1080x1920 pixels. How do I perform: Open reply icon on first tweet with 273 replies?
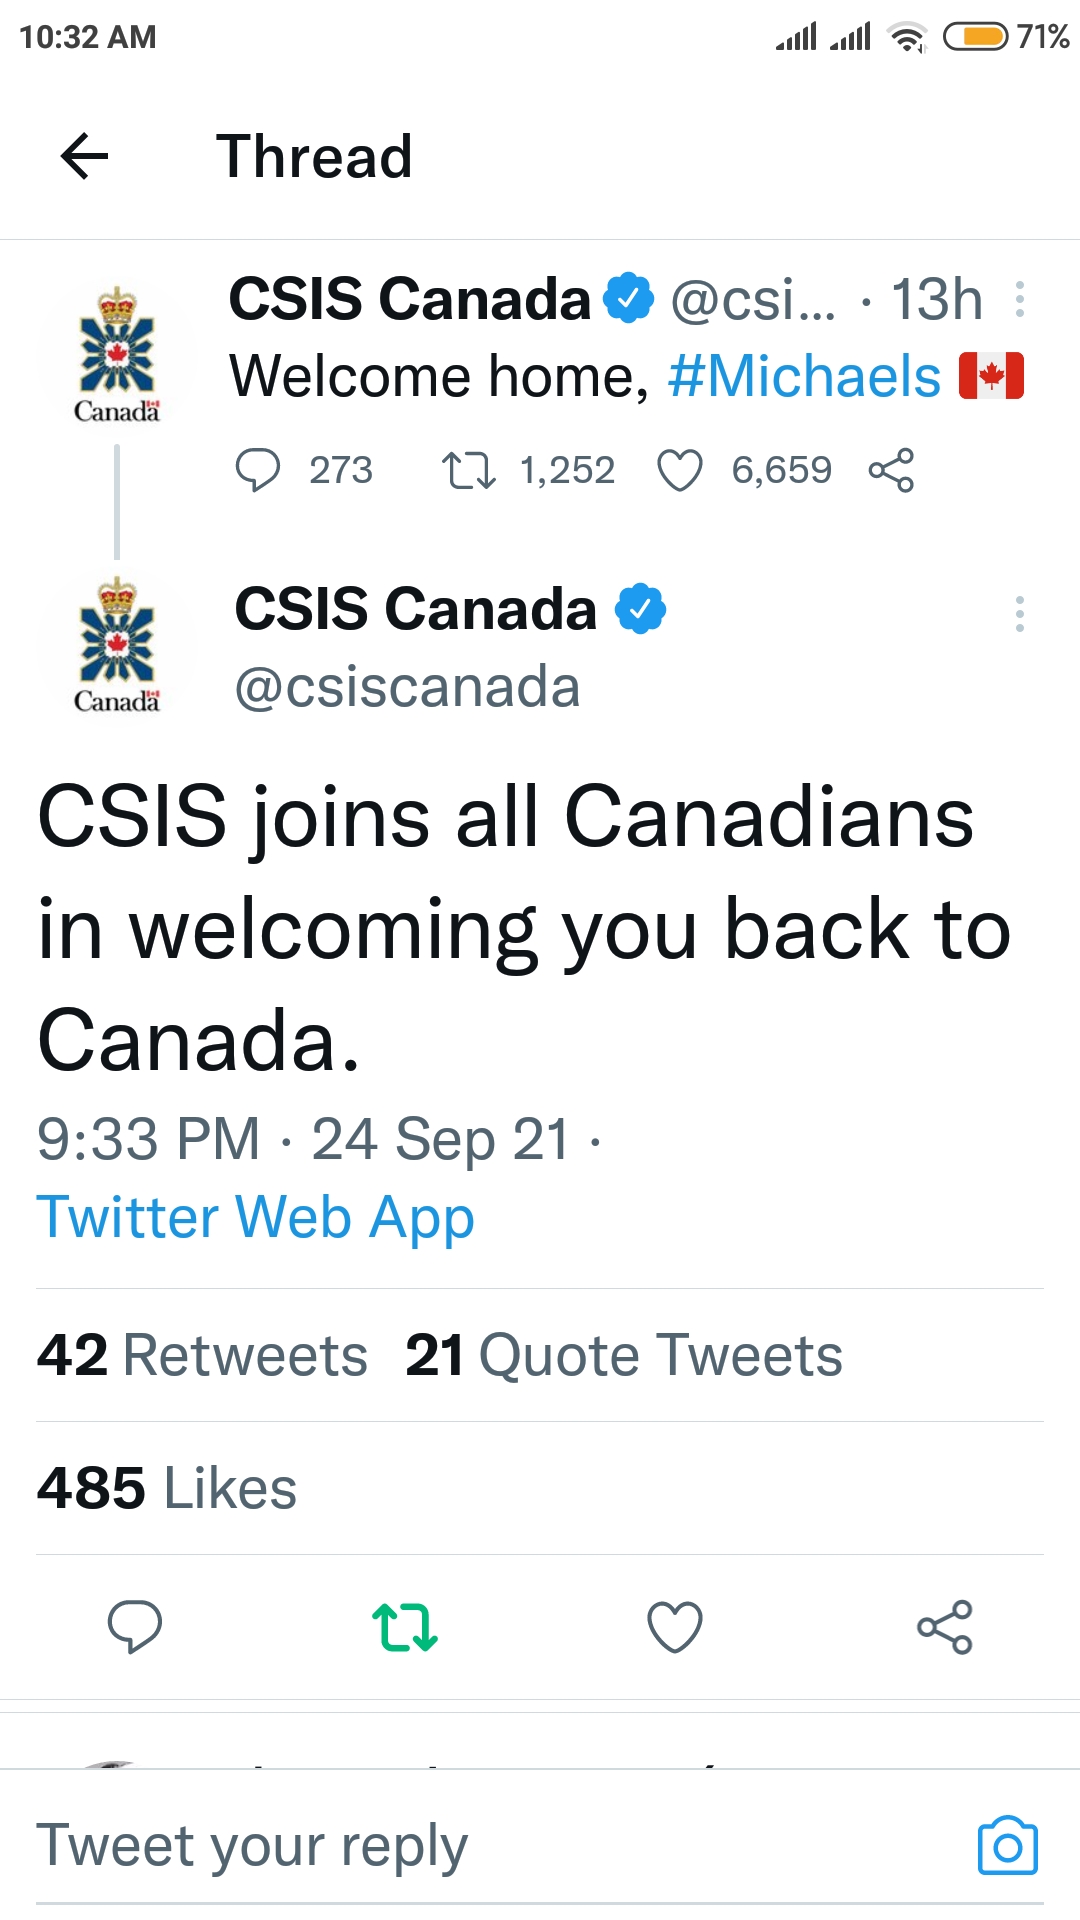(x=258, y=470)
